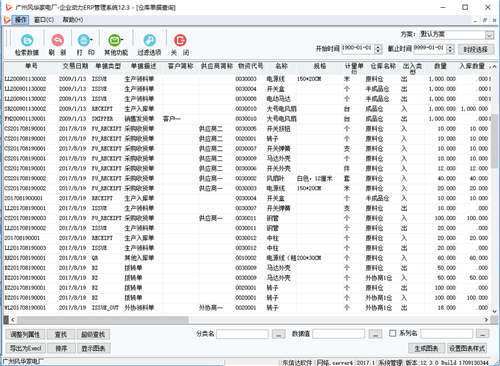Click the app logo in the title bar
The height and width of the screenshot is (366, 500).
point(8,7)
